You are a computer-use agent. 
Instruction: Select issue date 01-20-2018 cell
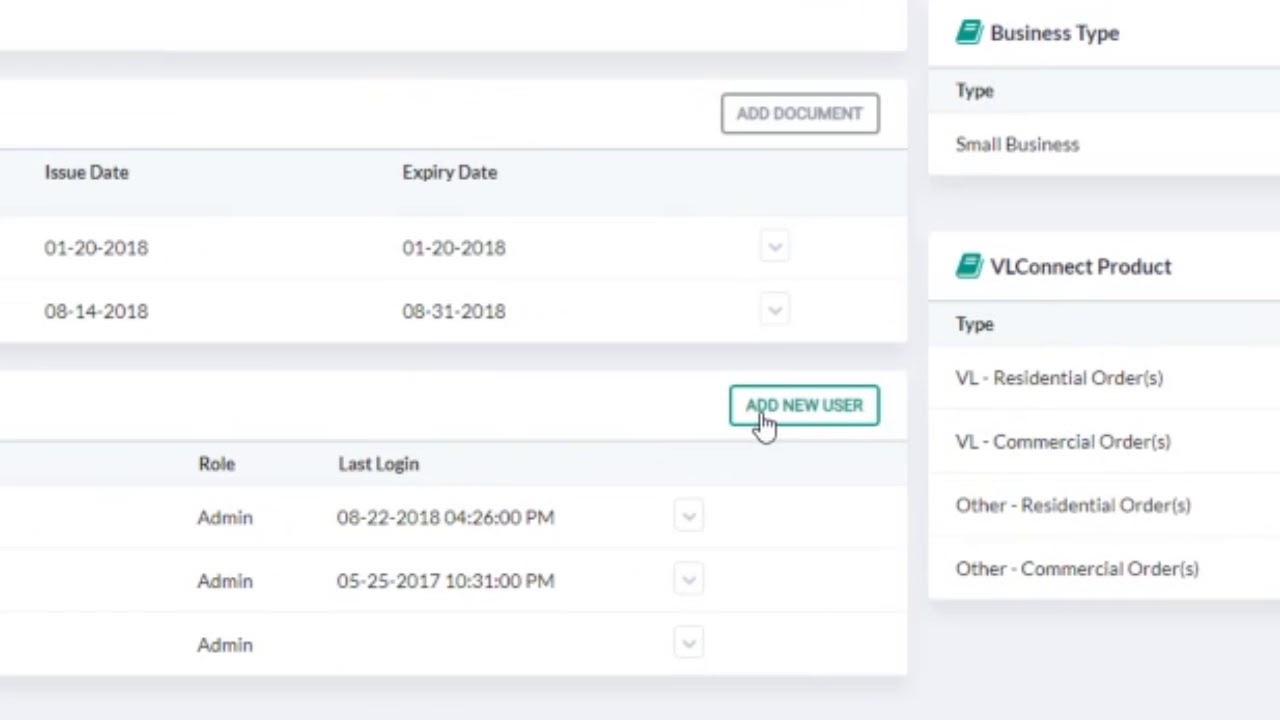[96, 248]
